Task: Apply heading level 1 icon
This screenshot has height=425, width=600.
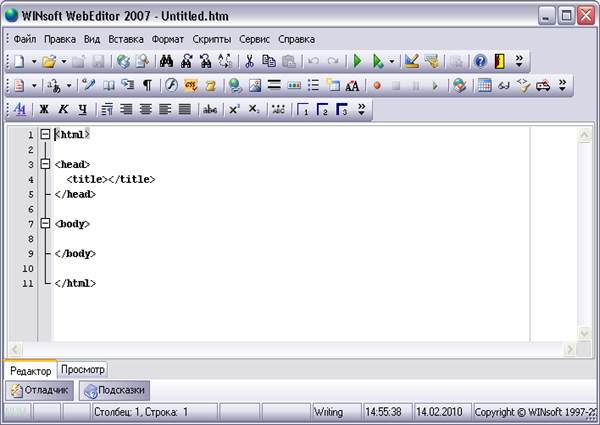Action: click(x=303, y=109)
